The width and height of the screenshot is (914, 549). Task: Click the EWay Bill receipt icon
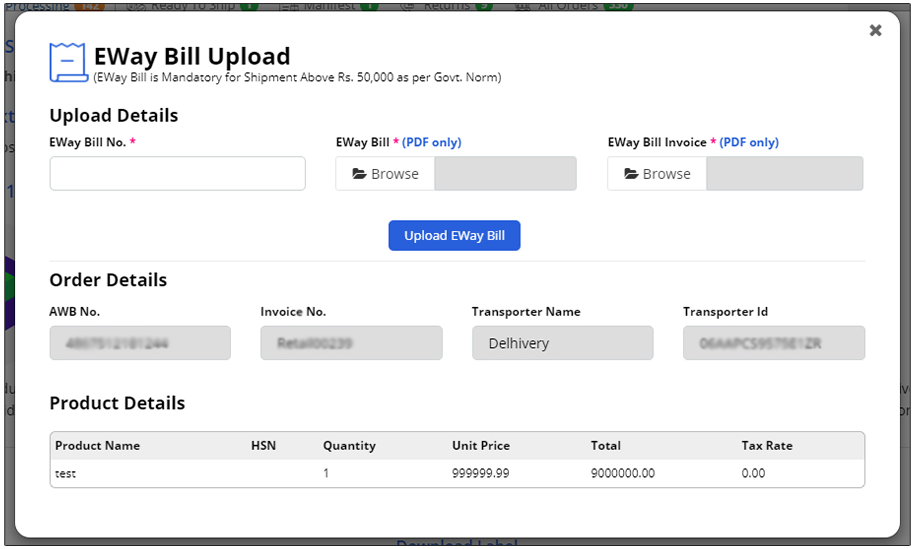69,62
